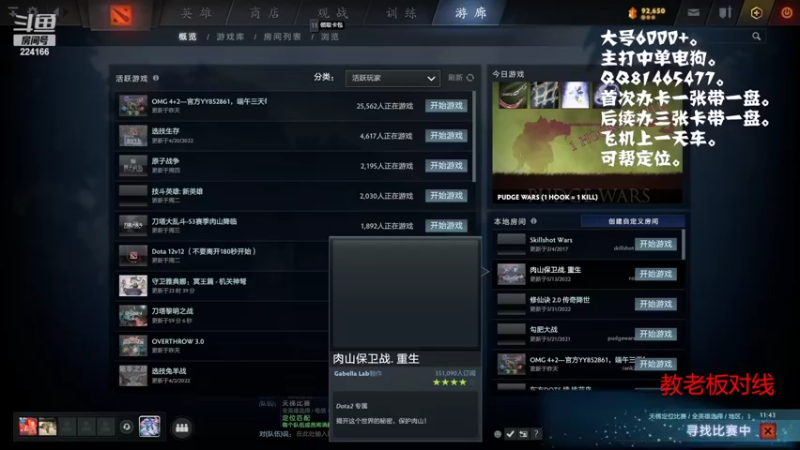Click the round coach icon beside party slots
This screenshot has width=800, height=450.
127,427
